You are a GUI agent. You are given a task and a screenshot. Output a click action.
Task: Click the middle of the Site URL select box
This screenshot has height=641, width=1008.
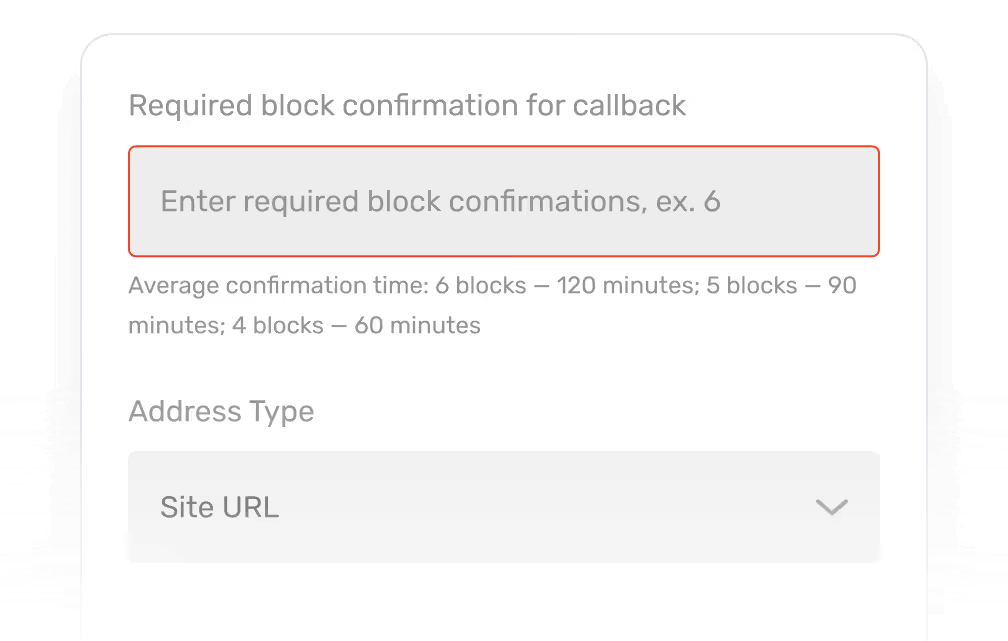tap(503, 507)
